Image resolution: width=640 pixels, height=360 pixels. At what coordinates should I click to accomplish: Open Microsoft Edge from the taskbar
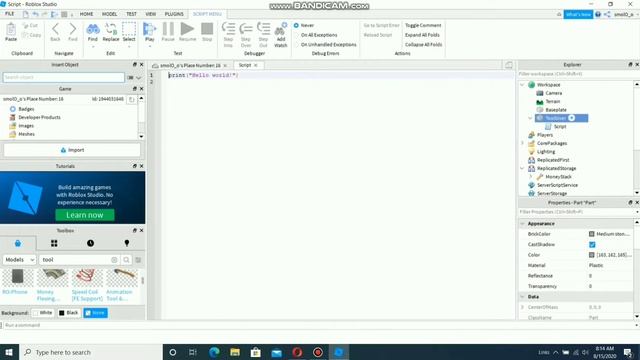pyautogui.click(x=214, y=352)
